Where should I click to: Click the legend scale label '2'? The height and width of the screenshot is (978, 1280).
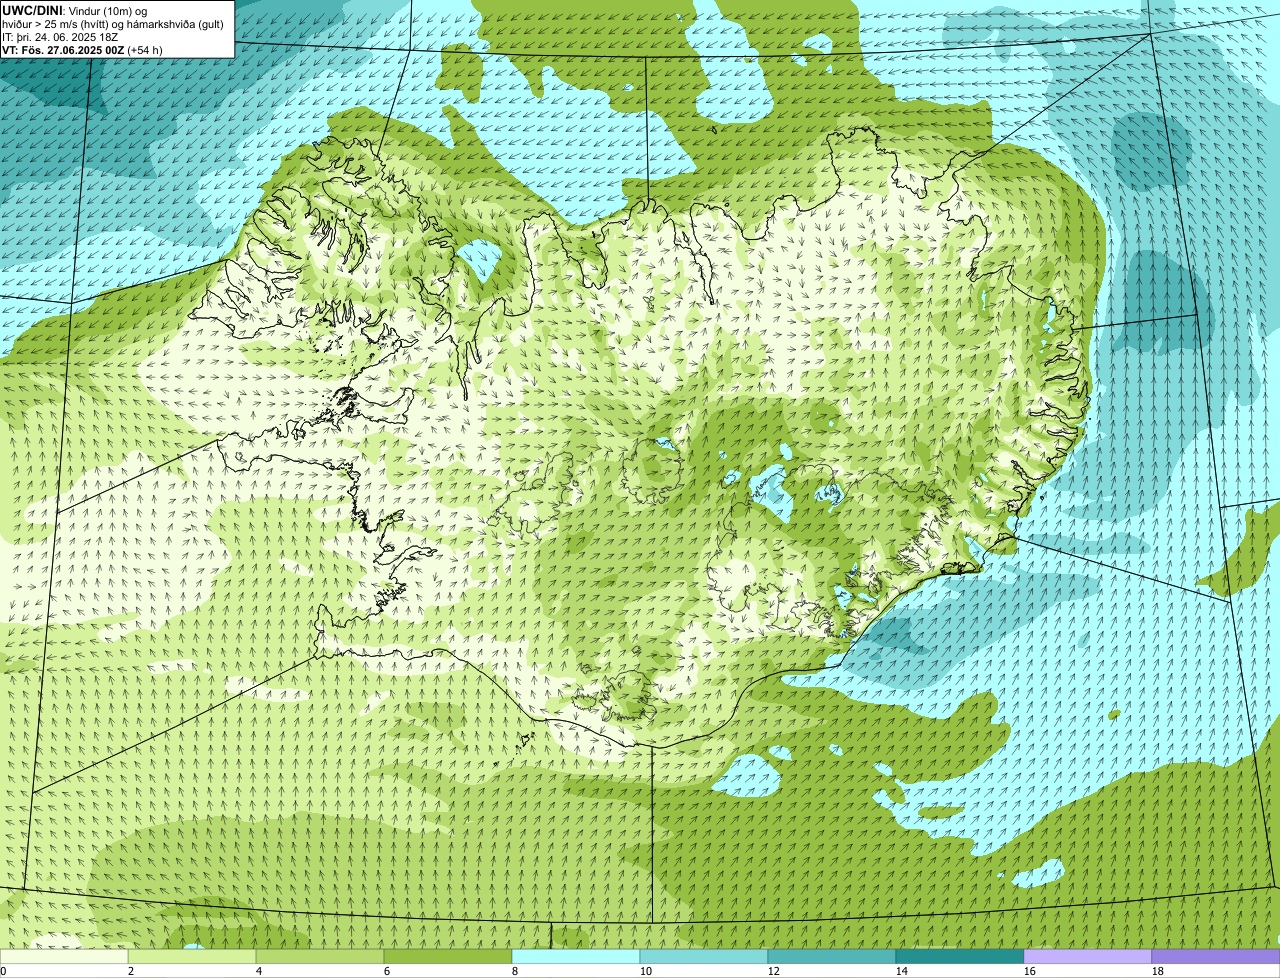pos(131,971)
